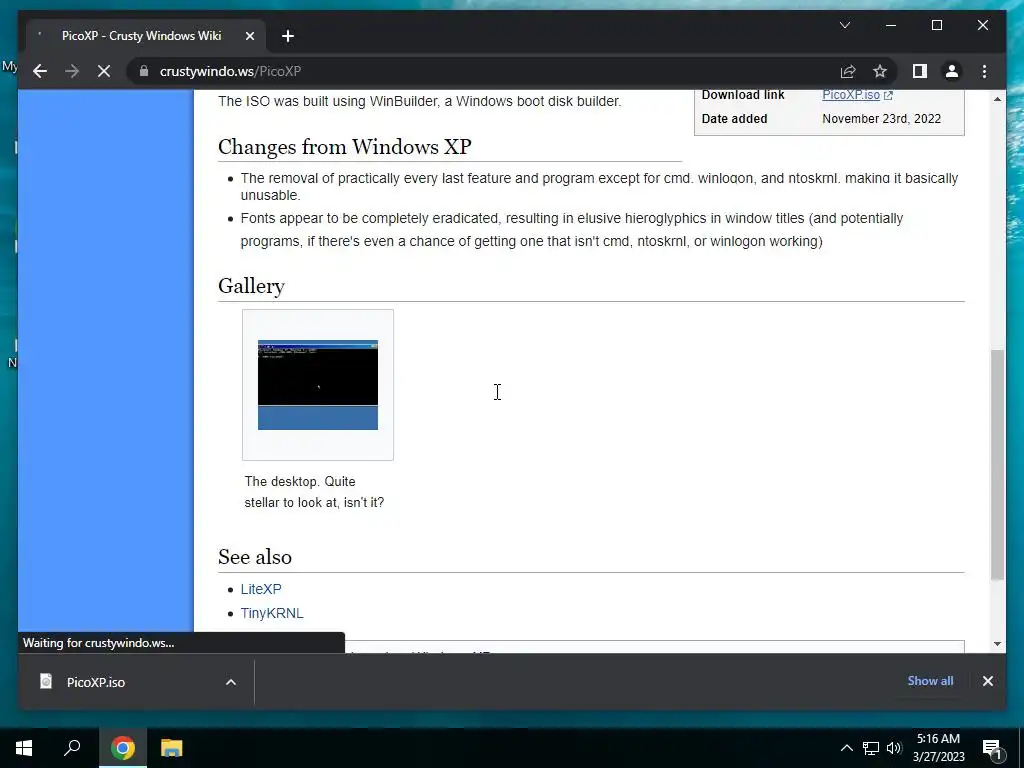The height and width of the screenshot is (768, 1024).
Task: Click the gallery caption 'The desktop. Quite'
Action: 300,481
